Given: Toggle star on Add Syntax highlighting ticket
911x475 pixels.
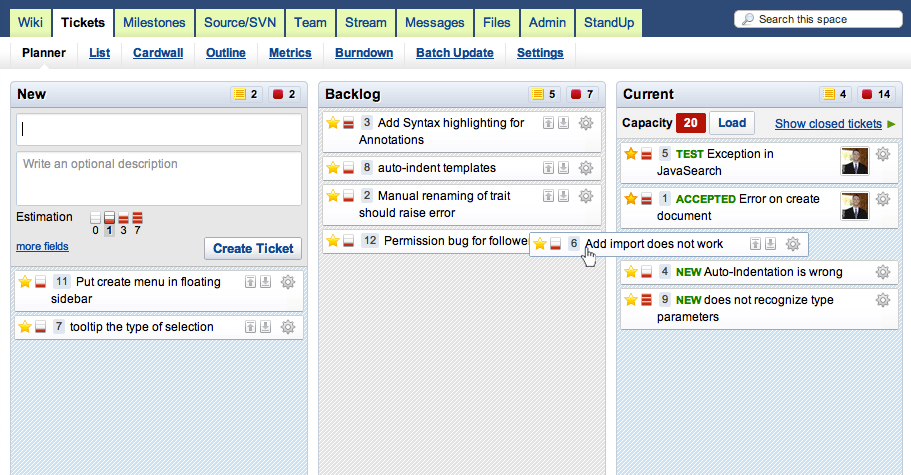Looking at the screenshot, I should click(333, 123).
